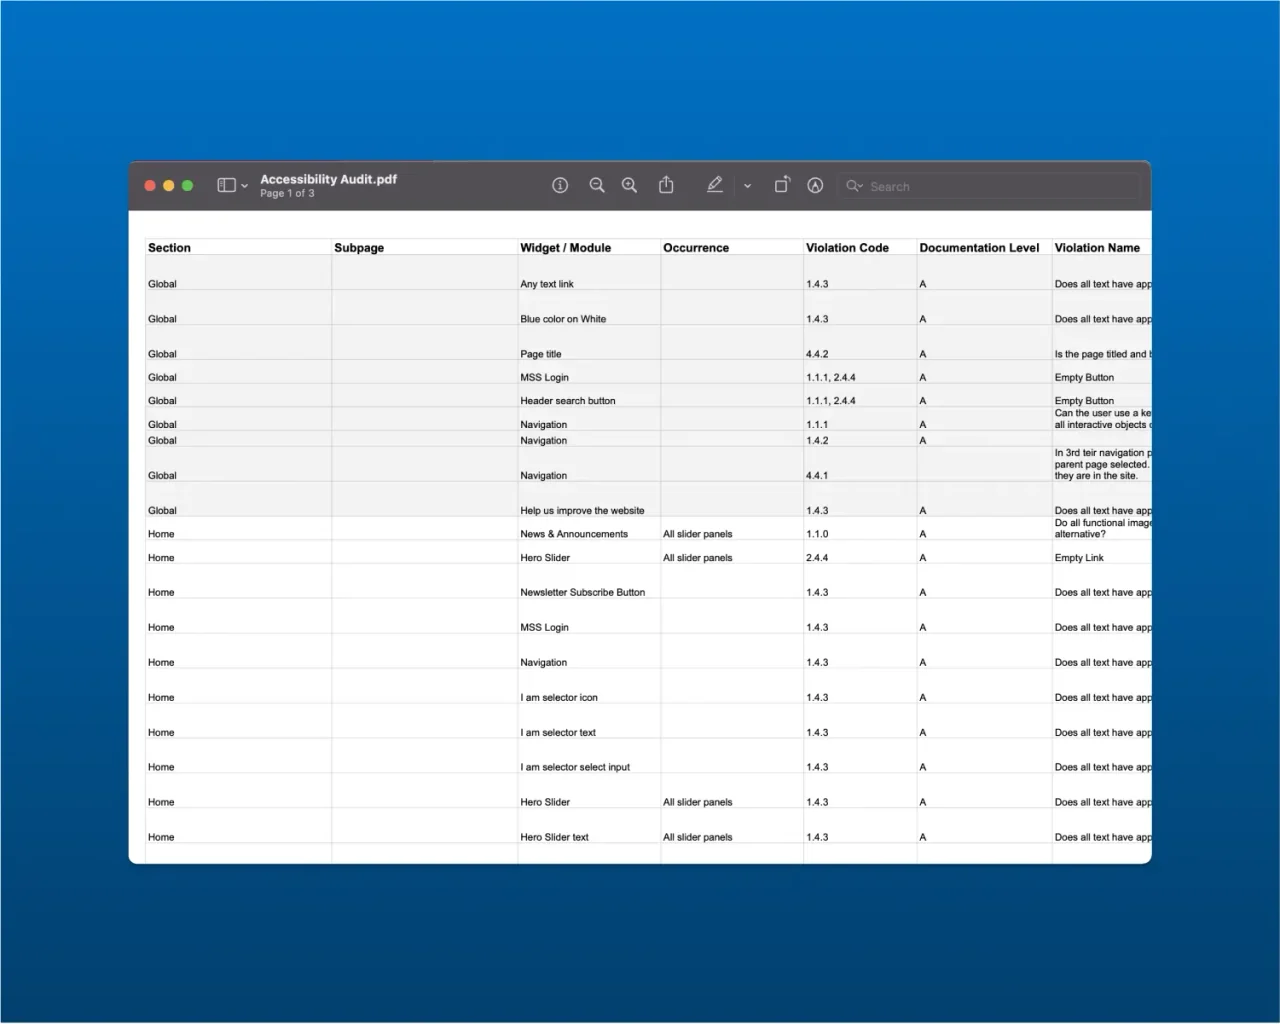This screenshot has height=1024, width=1280.
Task: Open the Share menu
Action: pyautogui.click(x=666, y=185)
